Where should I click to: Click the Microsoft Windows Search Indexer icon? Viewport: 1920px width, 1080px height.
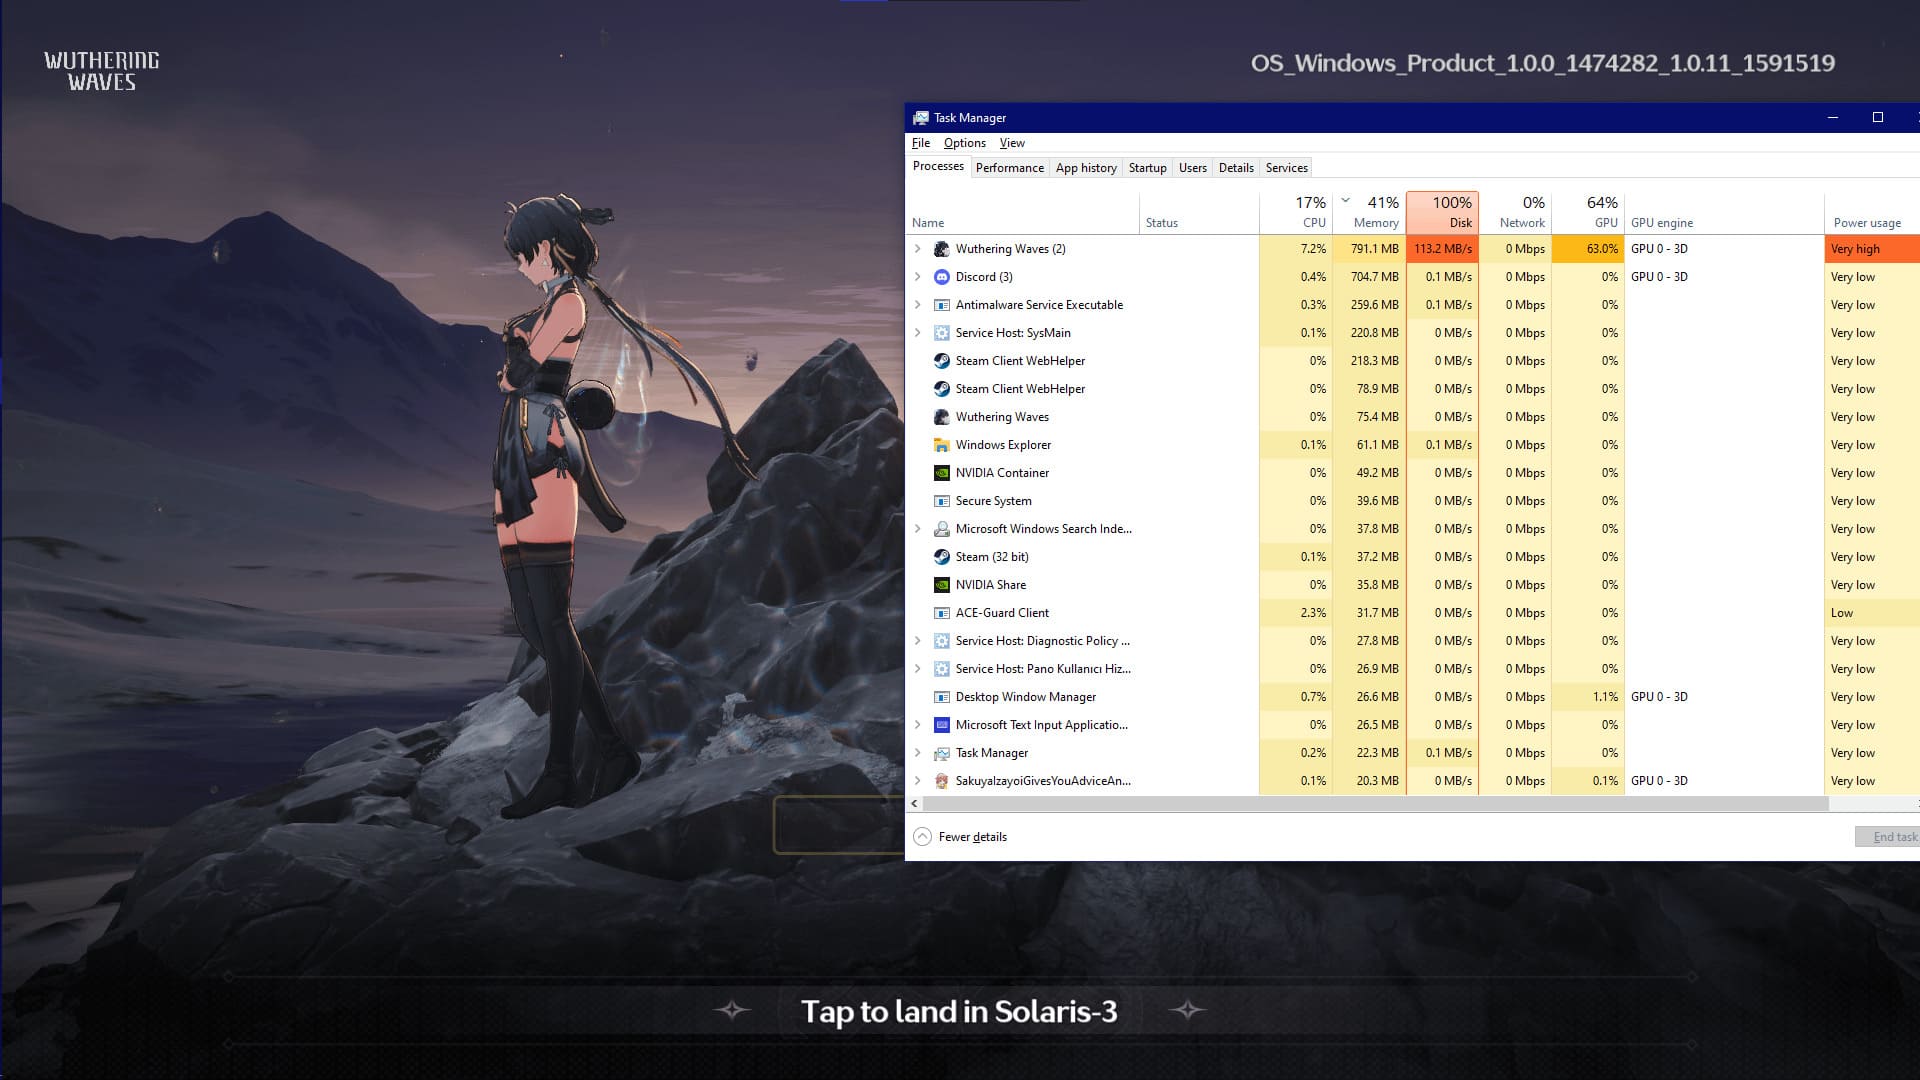(941, 529)
